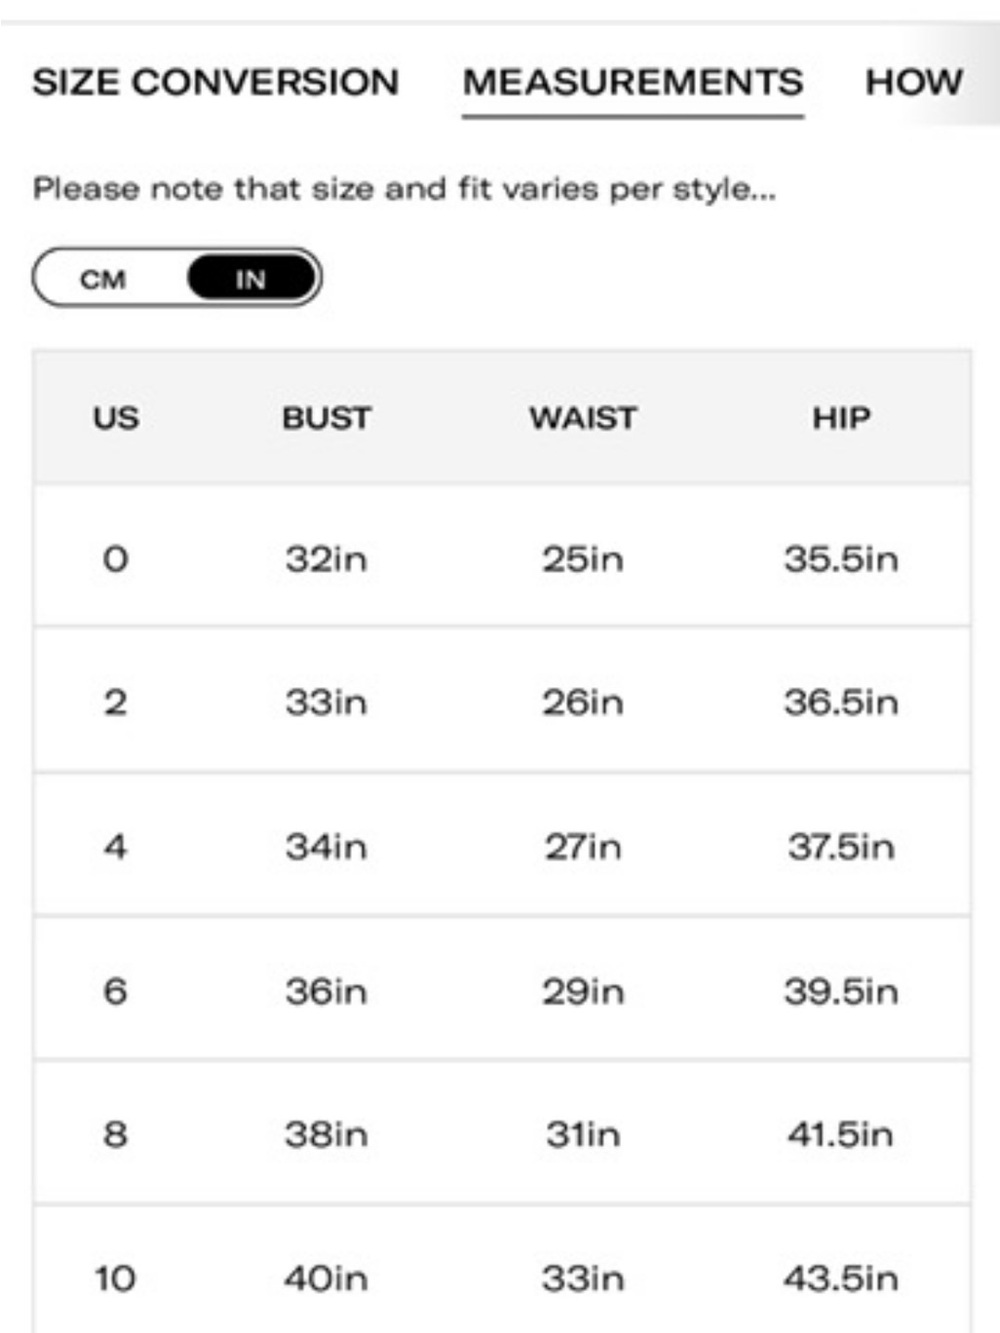Select the partially visible HOW tab
Viewport: 1000px width, 1333px height.
tap(914, 82)
